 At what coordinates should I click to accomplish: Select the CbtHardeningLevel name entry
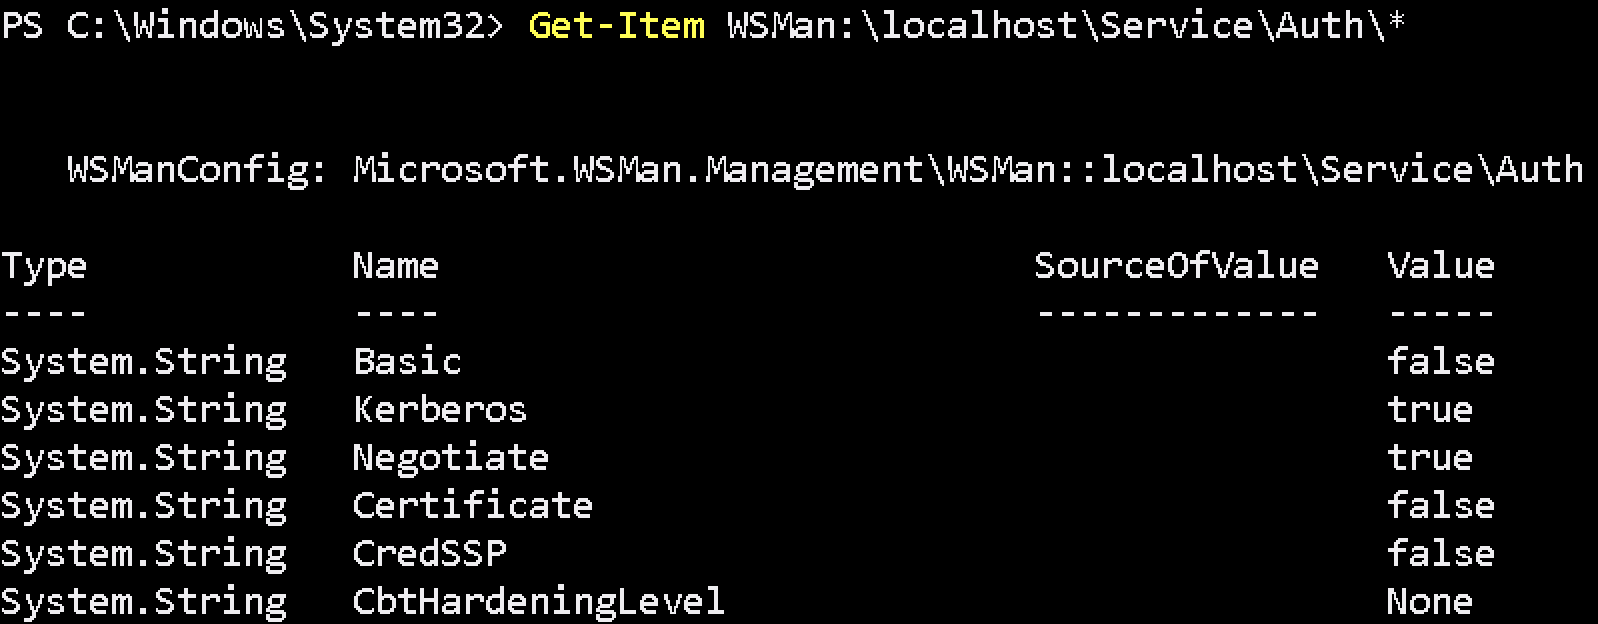pyautogui.click(x=538, y=601)
